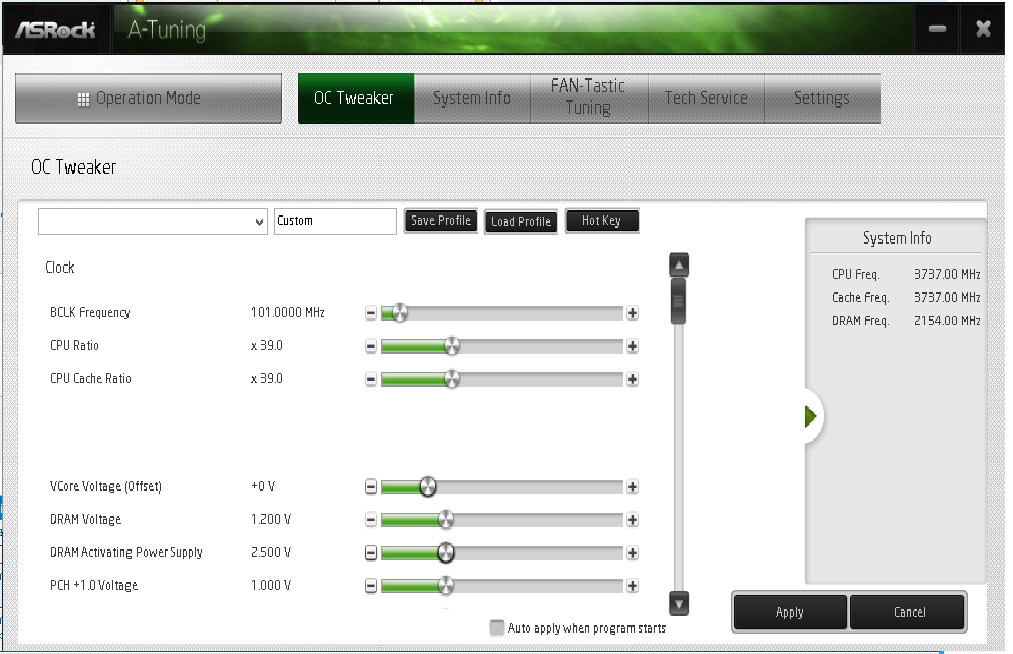This screenshot has height=654, width=1013.
Task: Increase CPU Cache Ratio plus icon
Action: pos(632,379)
